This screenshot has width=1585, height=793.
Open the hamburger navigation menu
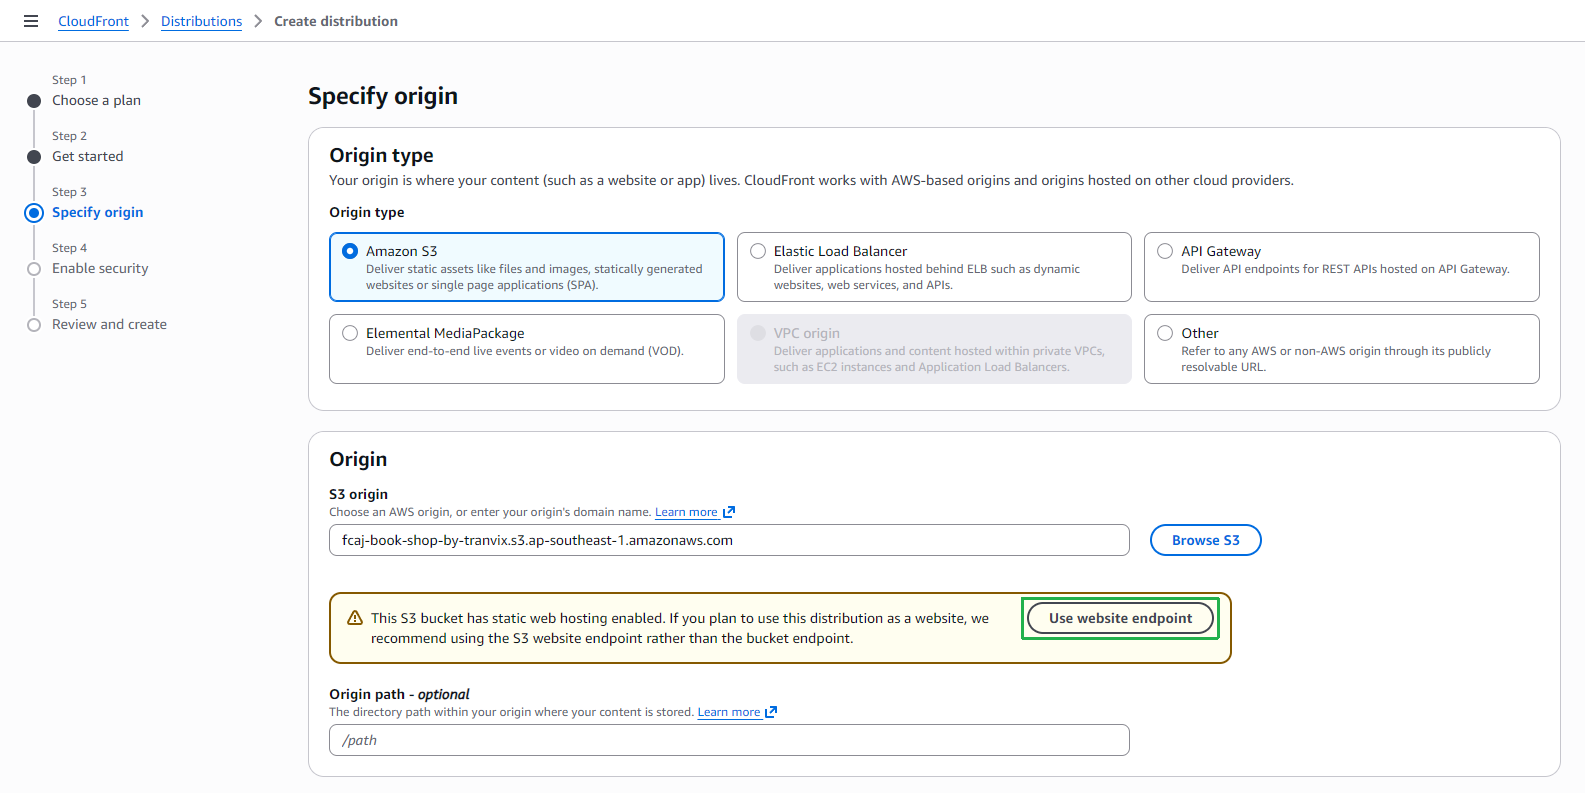pyautogui.click(x=31, y=21)
